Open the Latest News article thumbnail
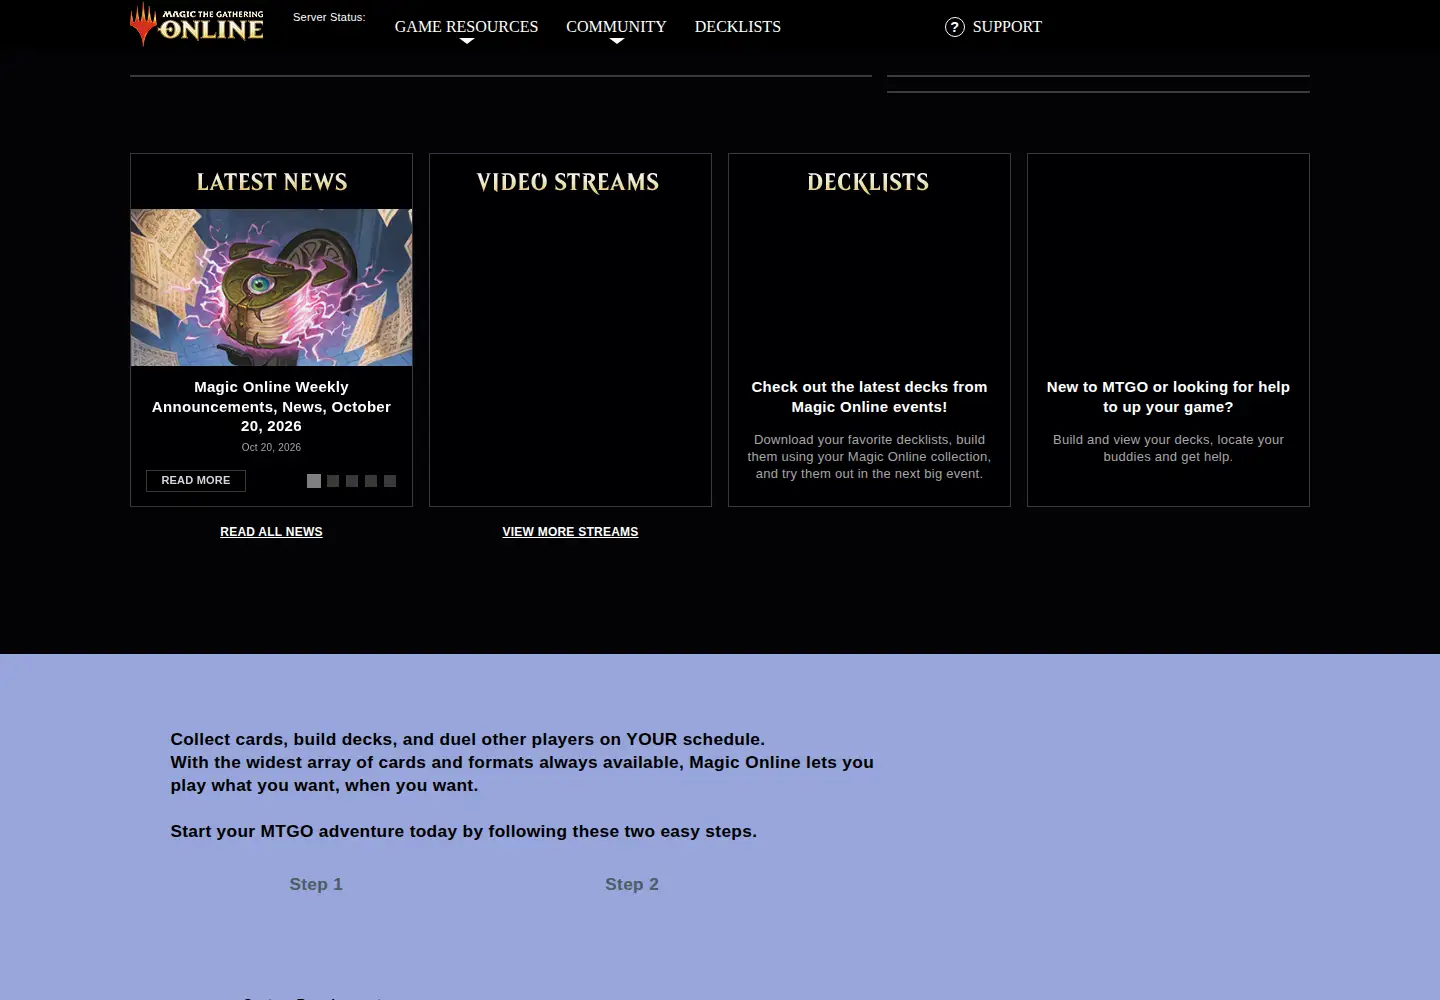This screenshot has height=1000, width=1440. 271,287
